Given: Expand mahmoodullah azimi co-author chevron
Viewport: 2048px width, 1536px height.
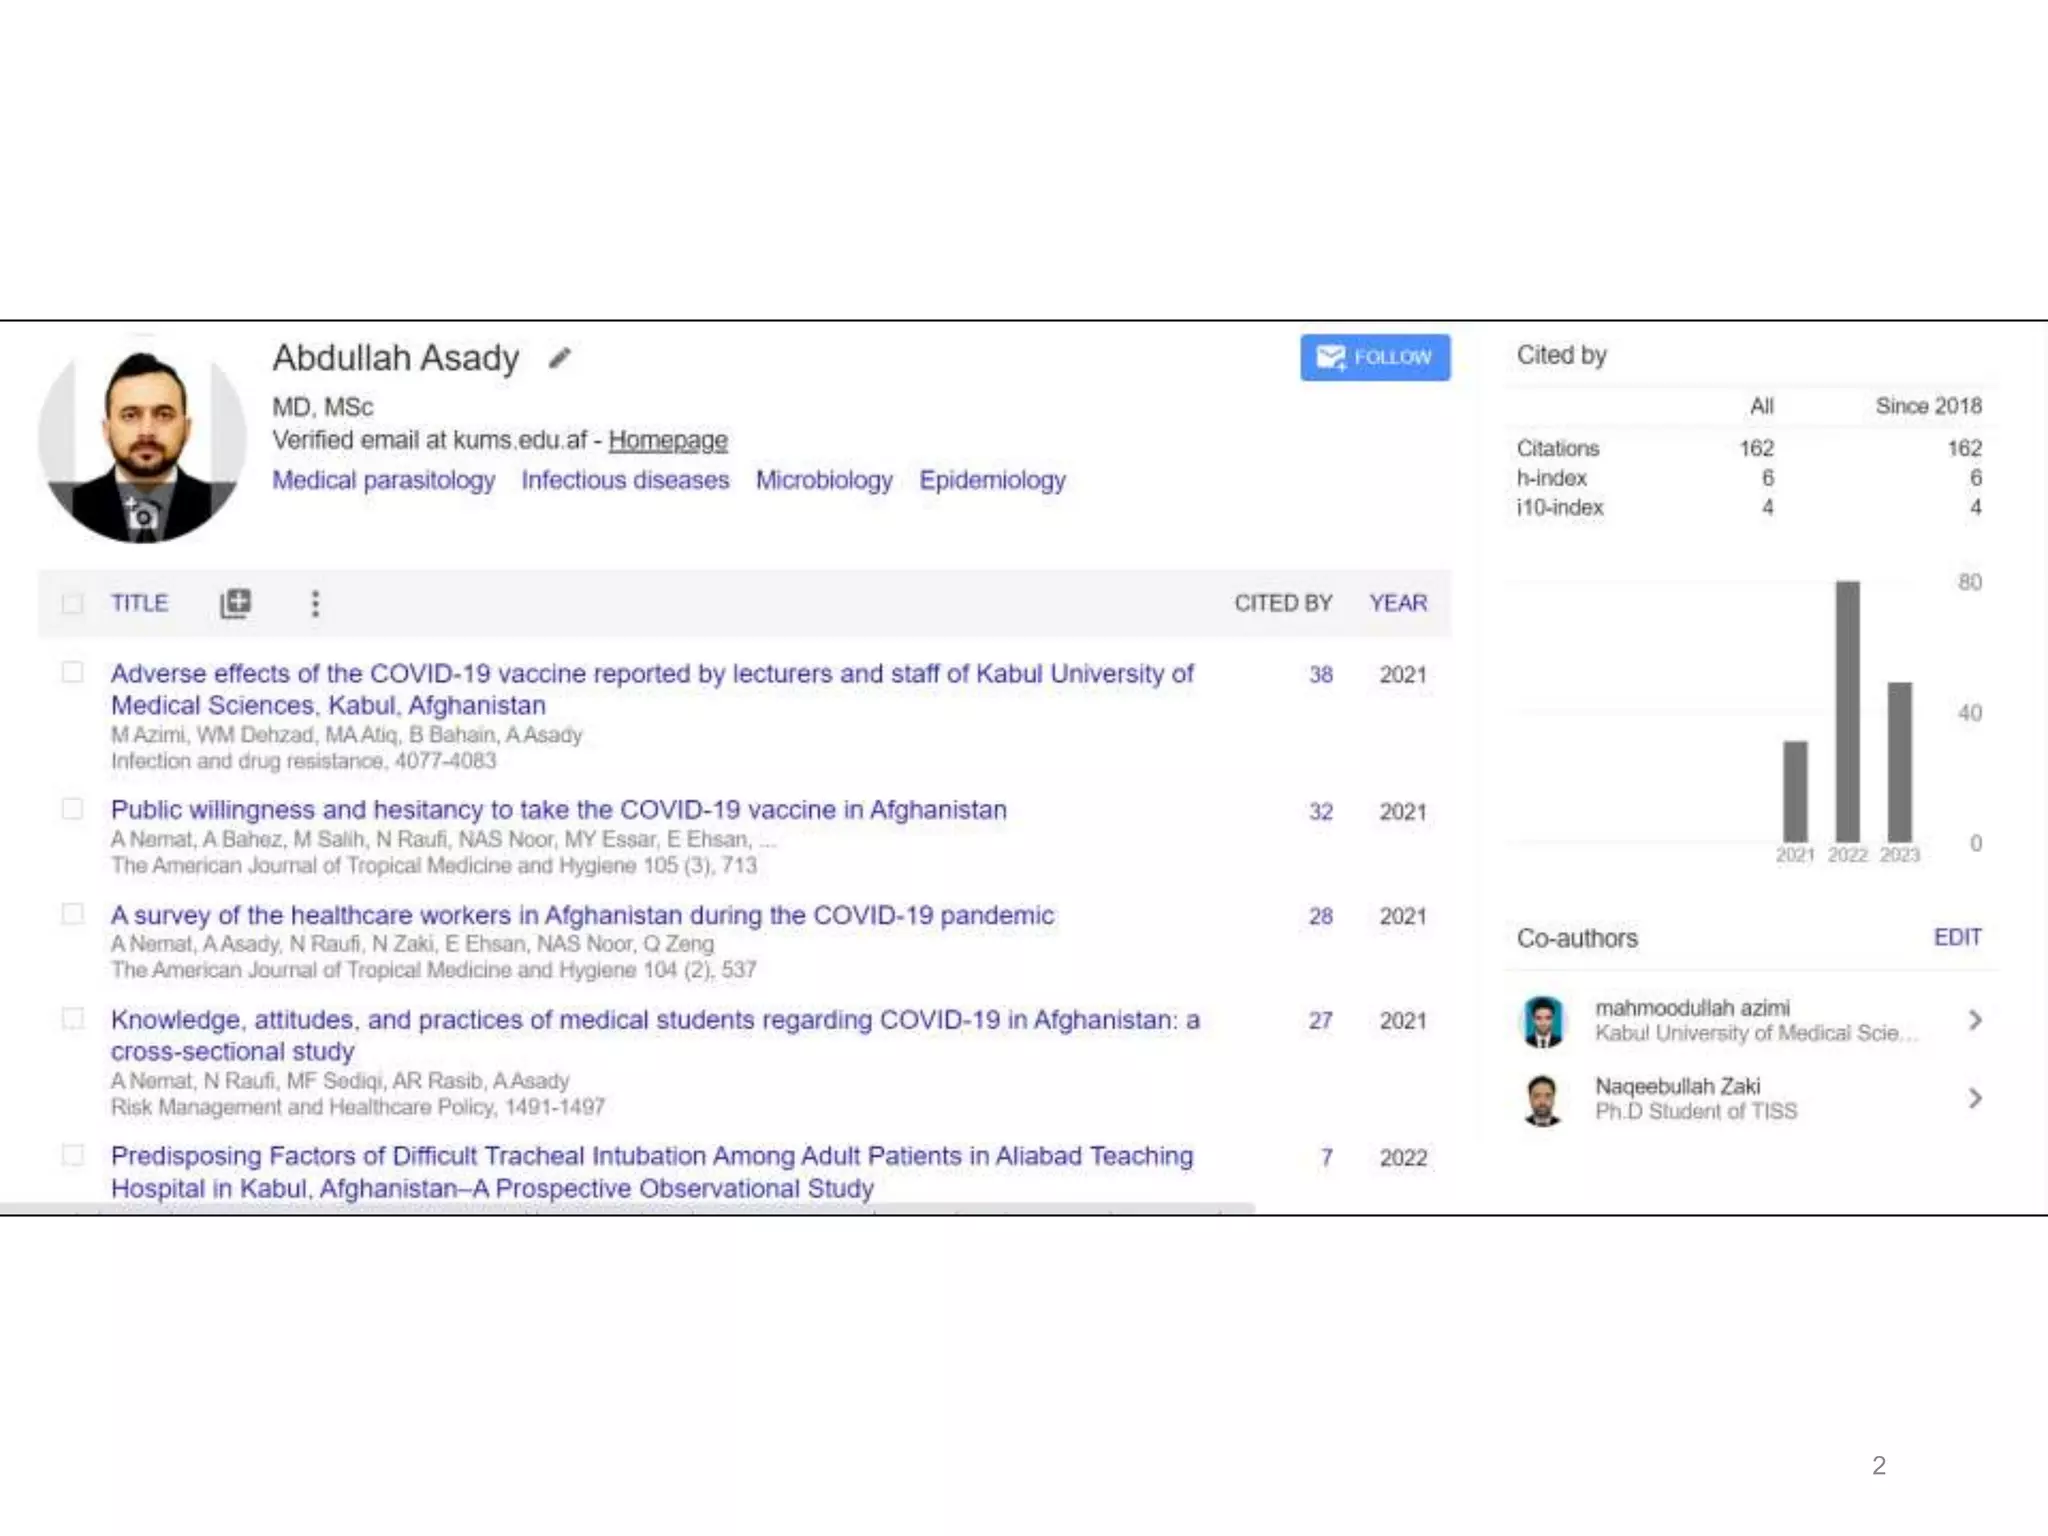Looking at the screenshot, I should 1975,1020.
